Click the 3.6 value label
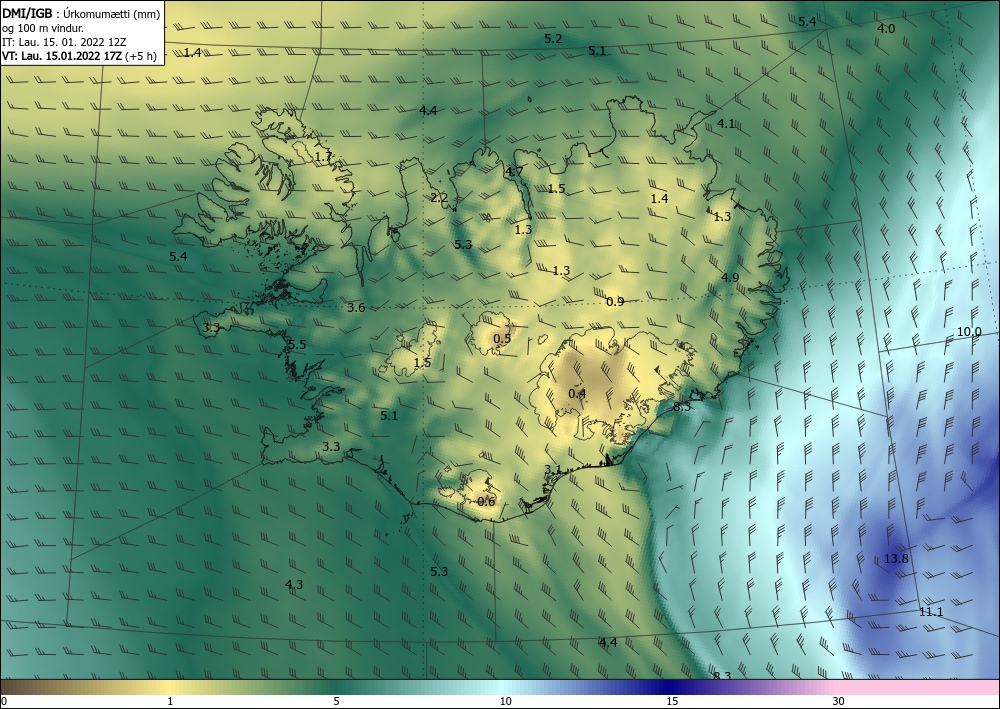The height and width of the screenshot is (709, 1000). pyautogui.click(x=356, y=308)
